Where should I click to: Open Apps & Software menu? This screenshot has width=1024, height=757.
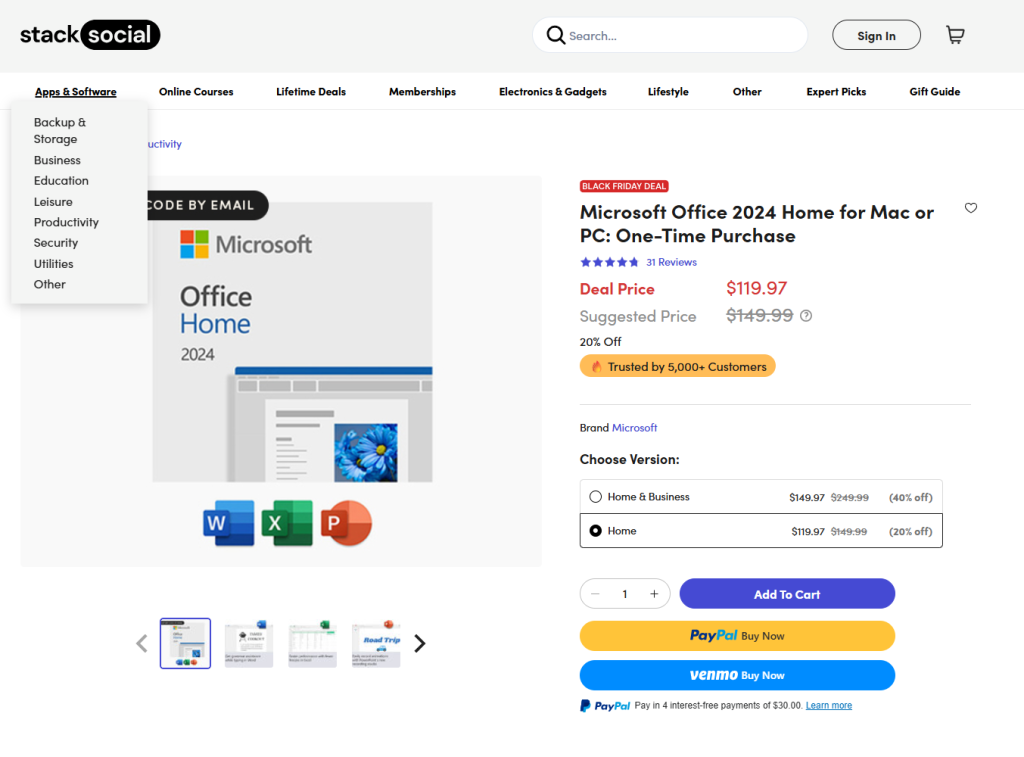75,92
